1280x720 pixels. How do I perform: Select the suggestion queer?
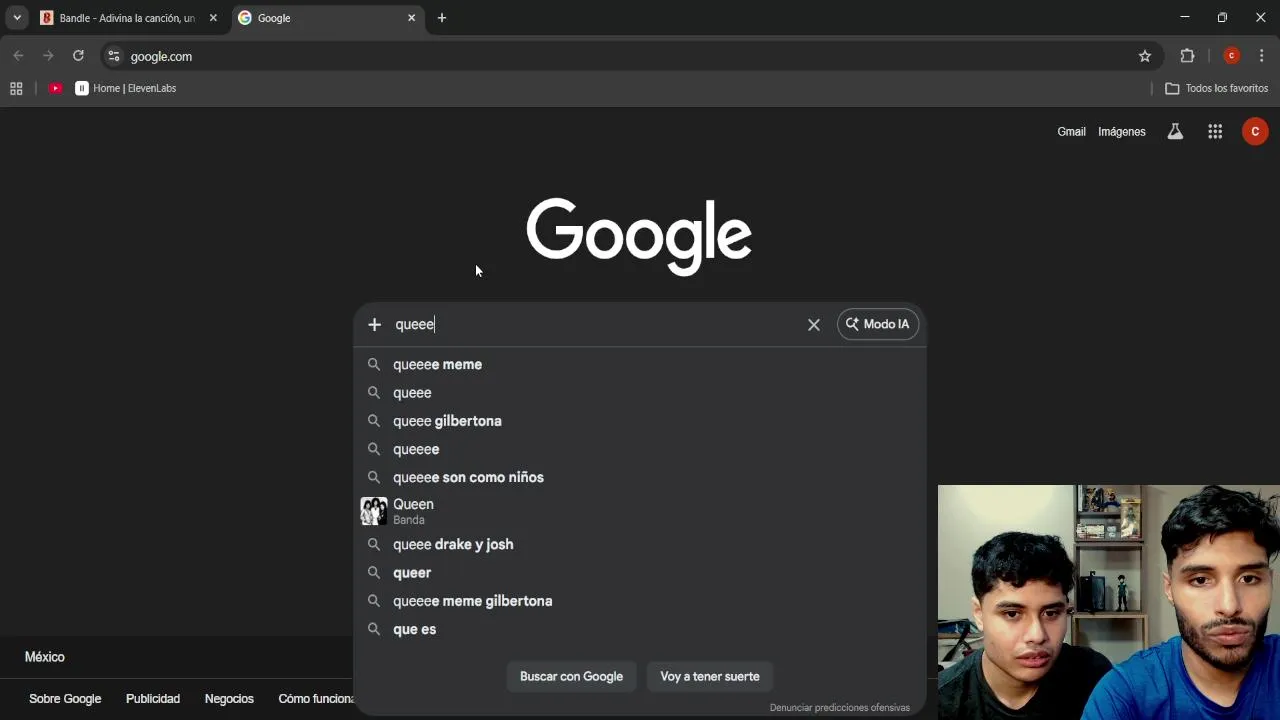point(640,573)
